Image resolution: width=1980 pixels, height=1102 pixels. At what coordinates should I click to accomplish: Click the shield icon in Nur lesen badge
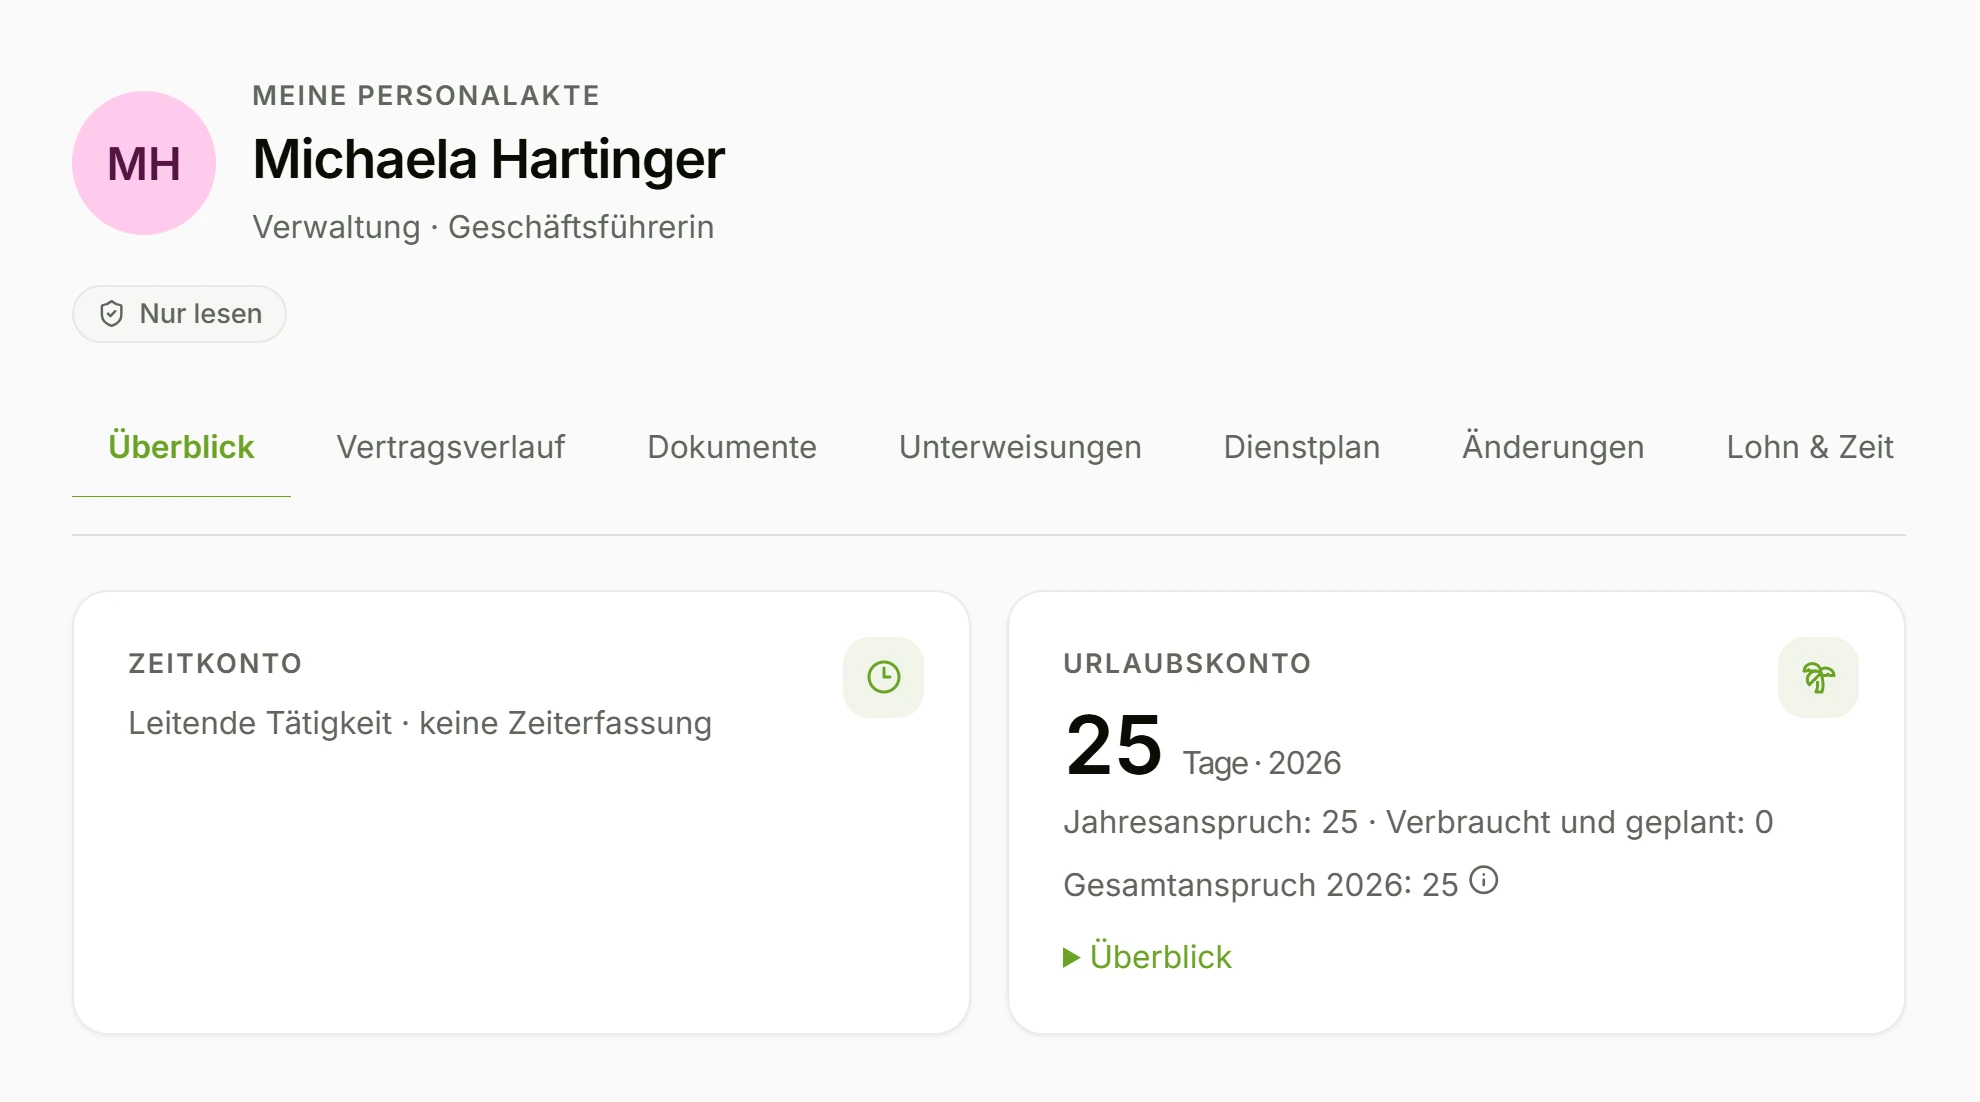(112, 314)
